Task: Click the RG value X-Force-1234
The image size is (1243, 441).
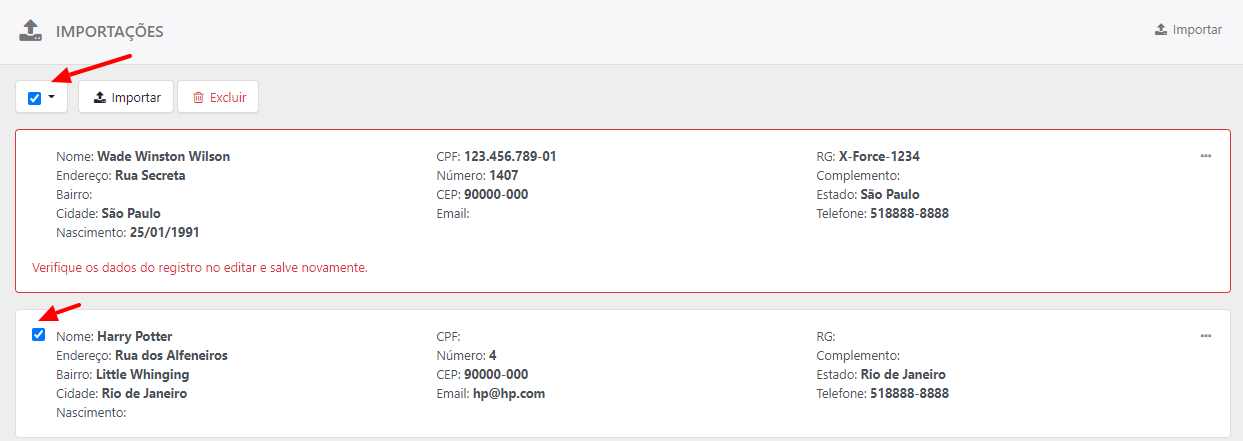Action: coord(879,157)
